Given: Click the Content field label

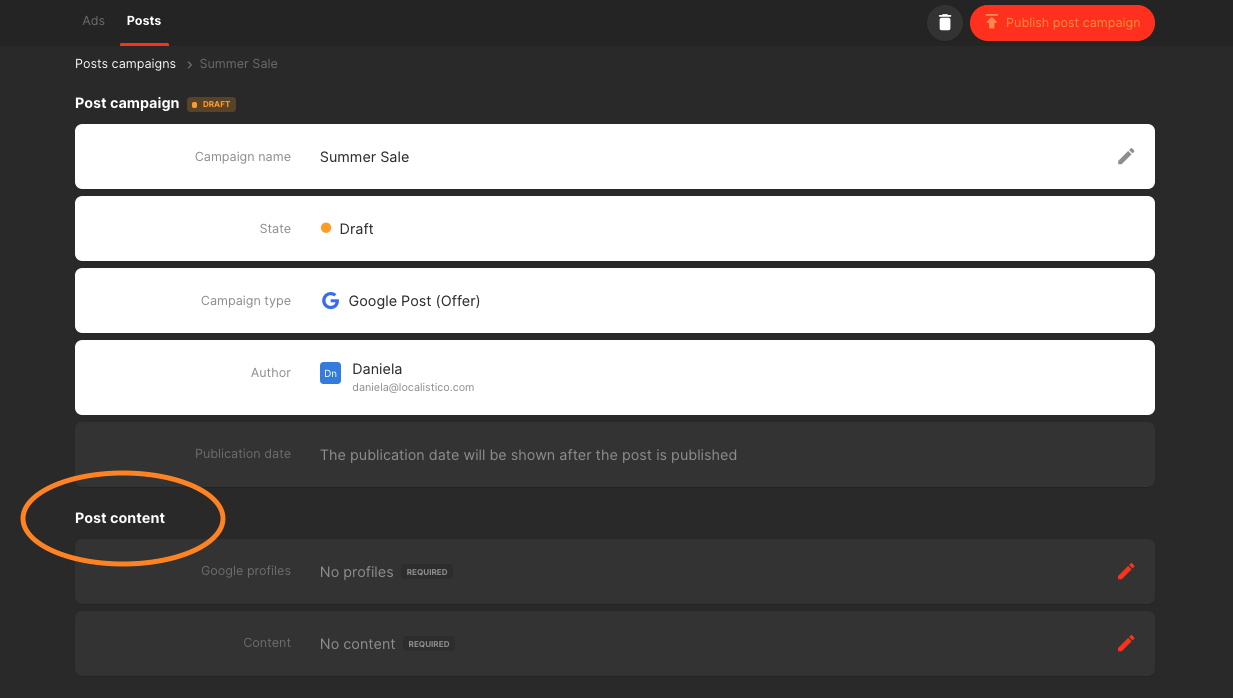Looking at the screenshot, I should (267, 643).
